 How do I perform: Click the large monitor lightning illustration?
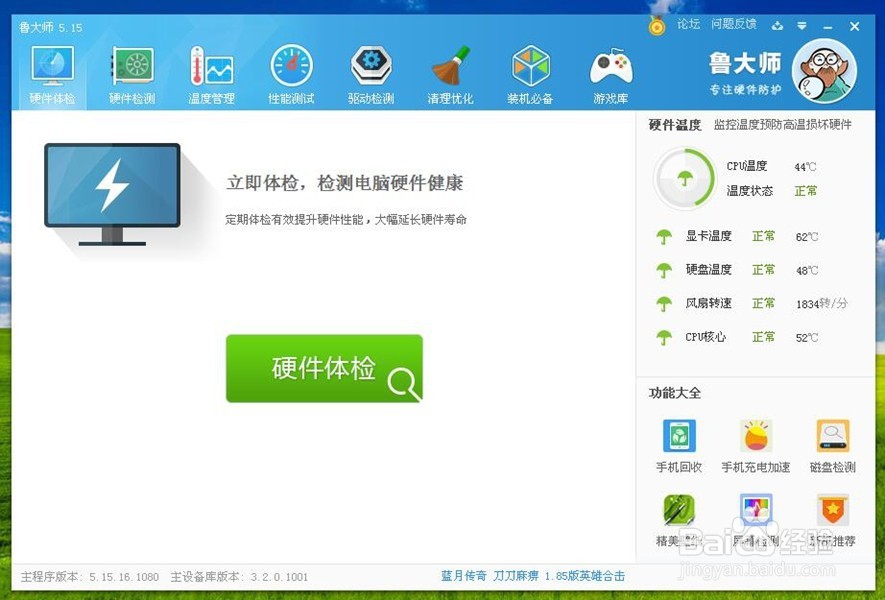(112, 194)
